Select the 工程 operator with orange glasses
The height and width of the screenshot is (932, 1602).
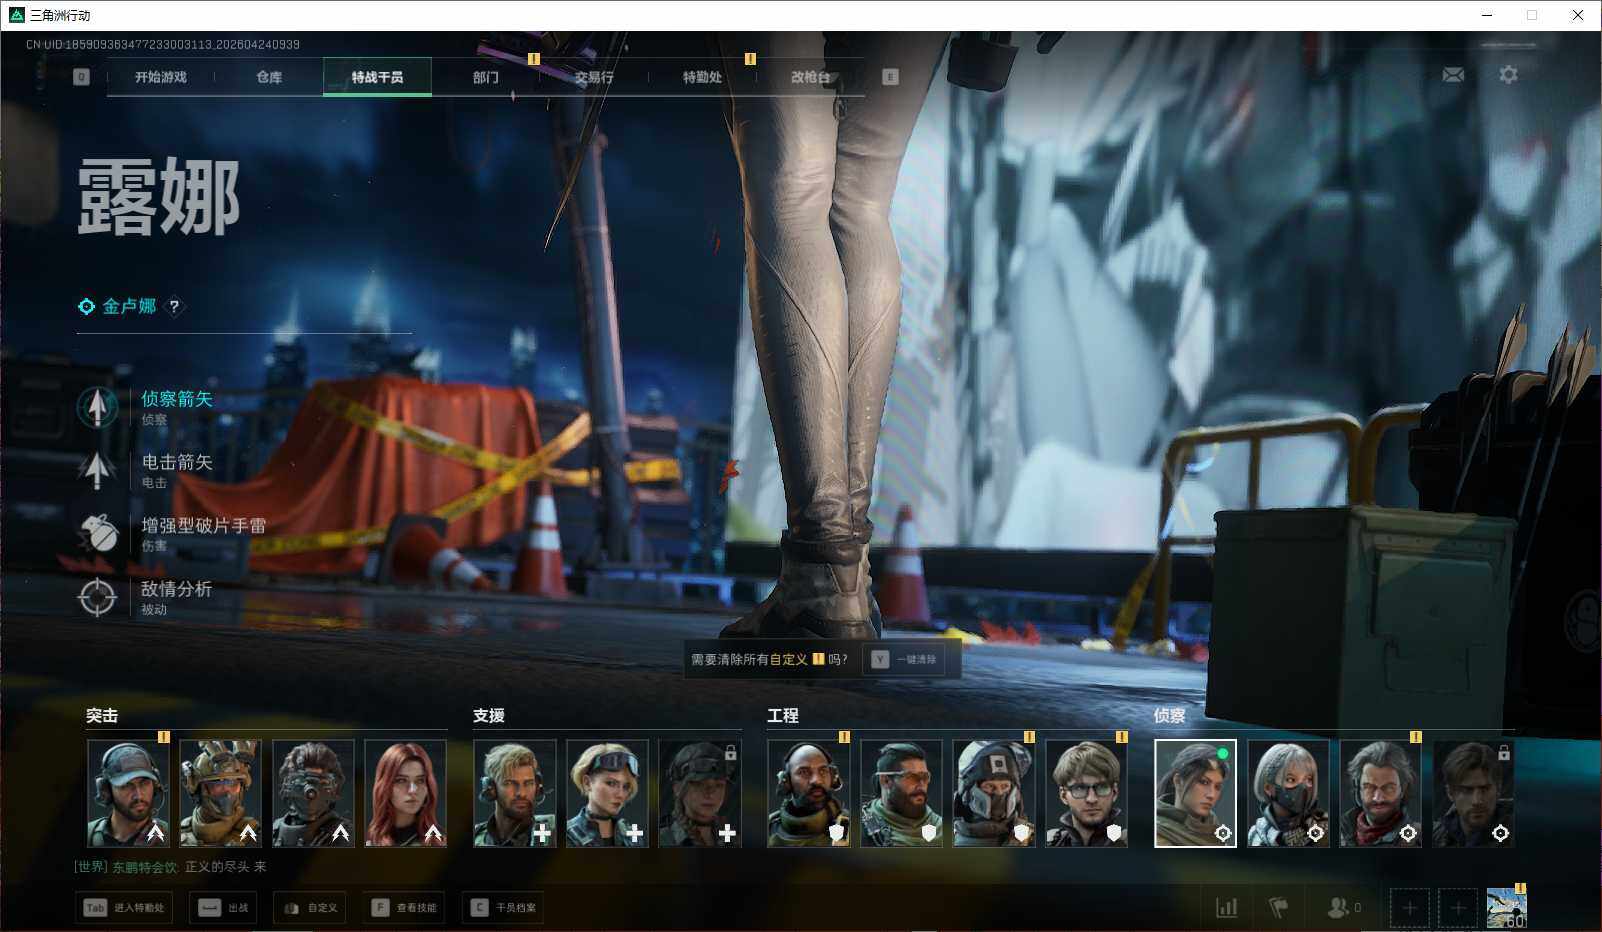click(x=901, y=793)
